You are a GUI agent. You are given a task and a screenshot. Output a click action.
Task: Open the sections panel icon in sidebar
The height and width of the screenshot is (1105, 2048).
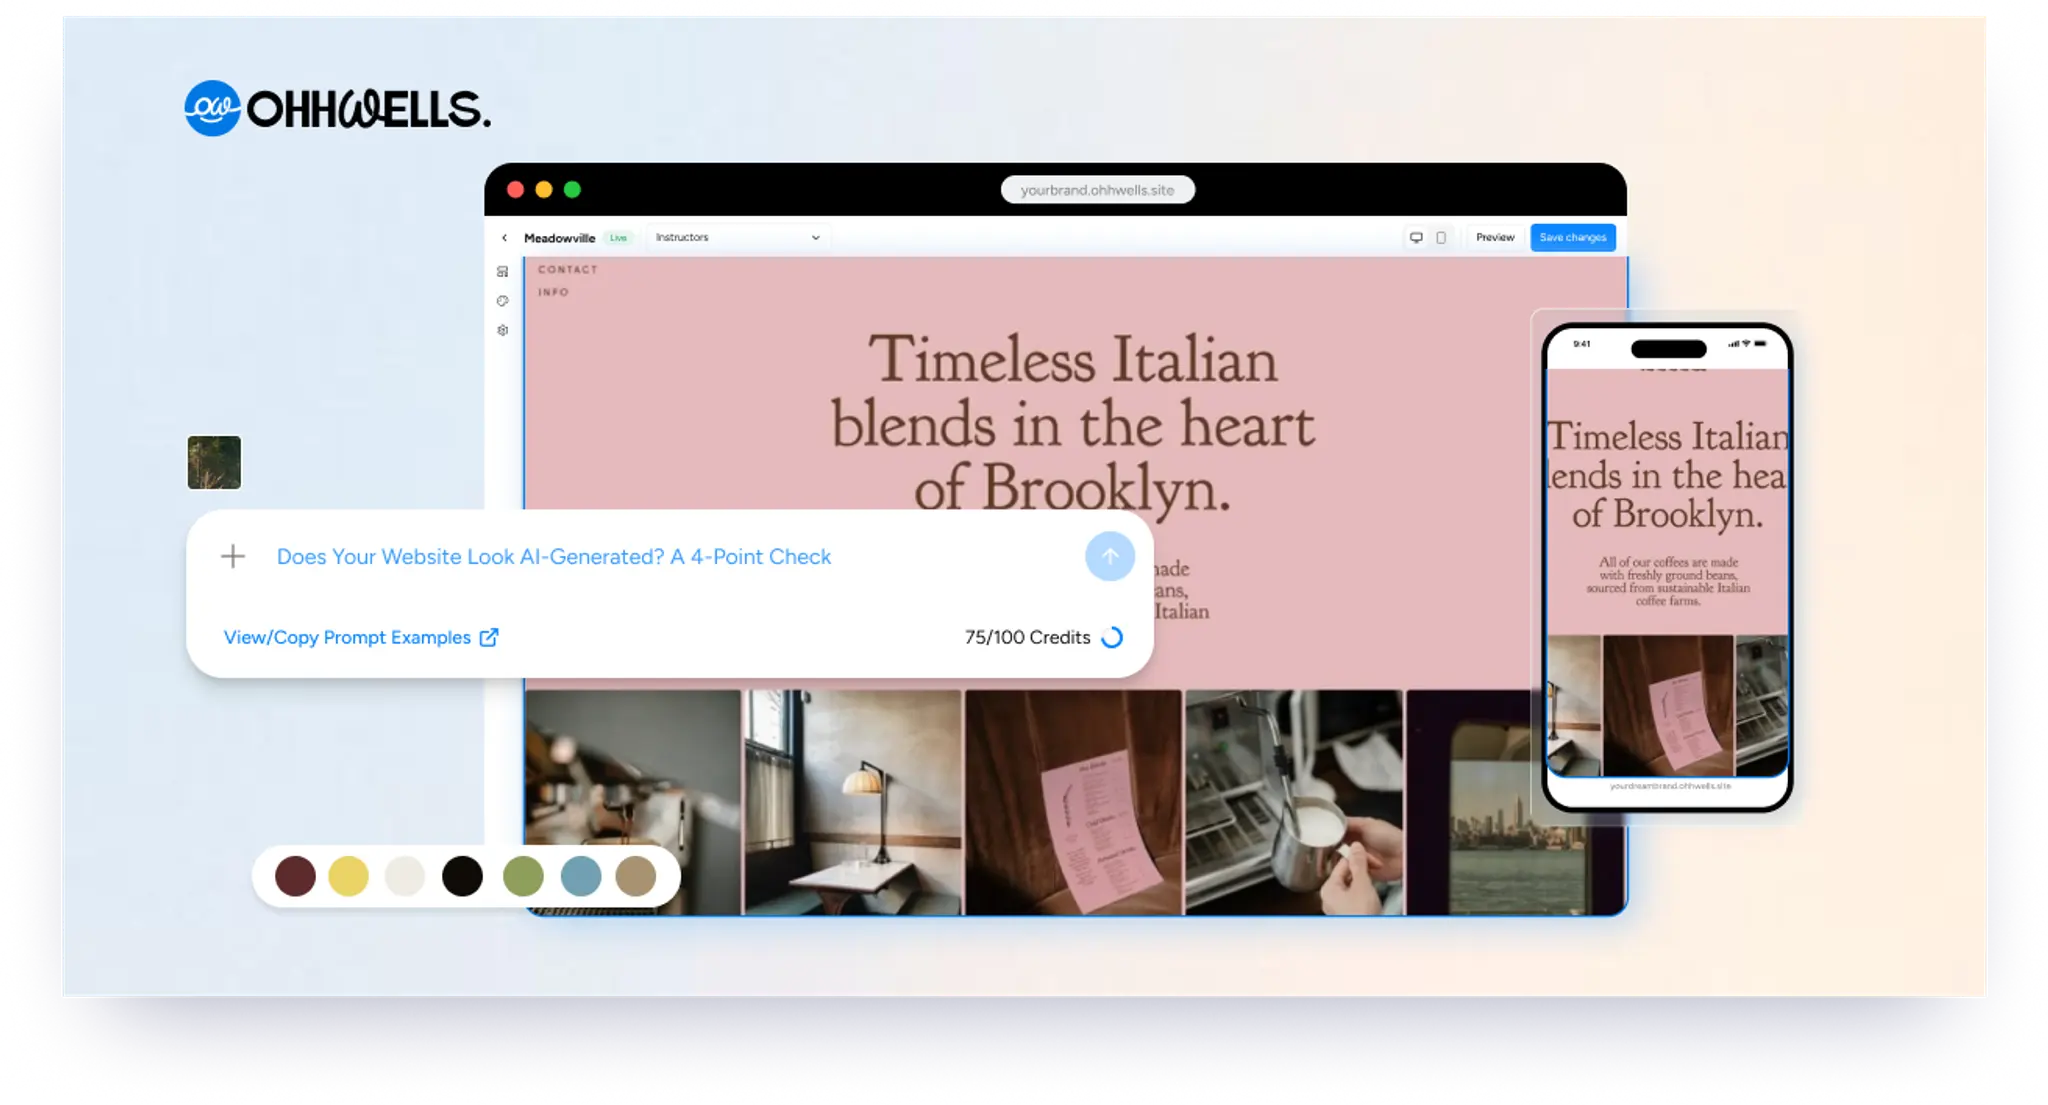[502, 272]
